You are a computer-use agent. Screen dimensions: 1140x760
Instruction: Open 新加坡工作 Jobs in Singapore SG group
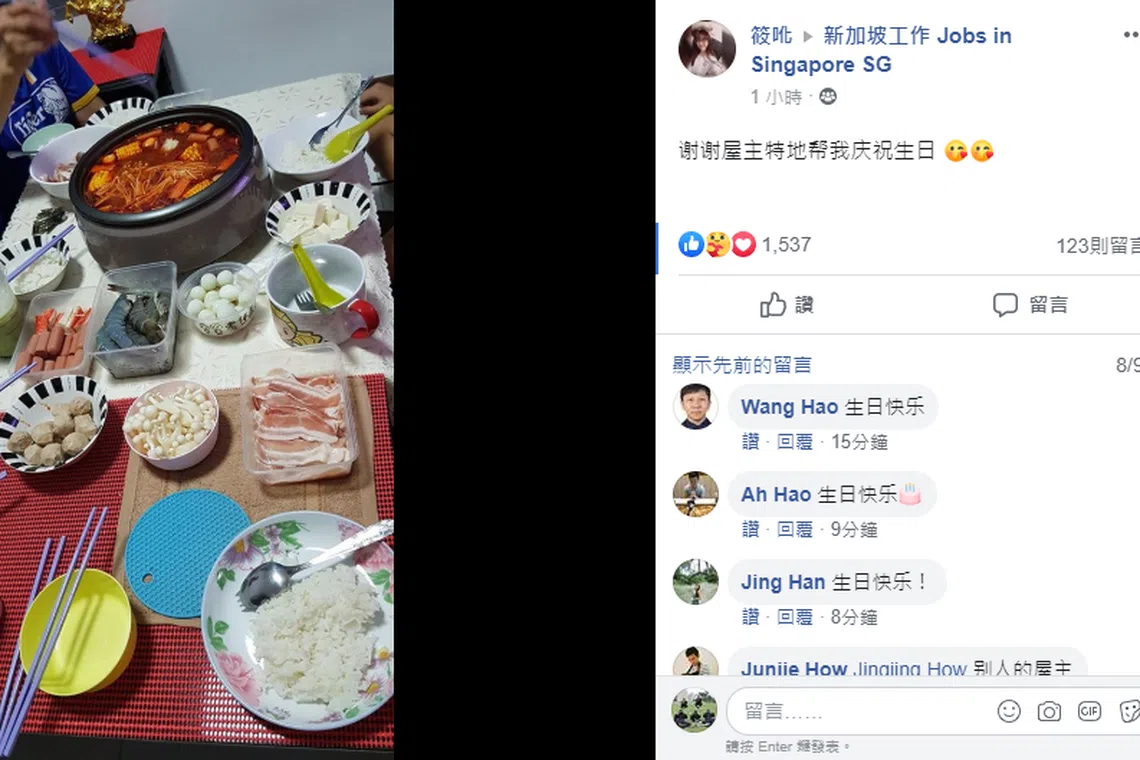pyautogui.click(x=881, y=49)
